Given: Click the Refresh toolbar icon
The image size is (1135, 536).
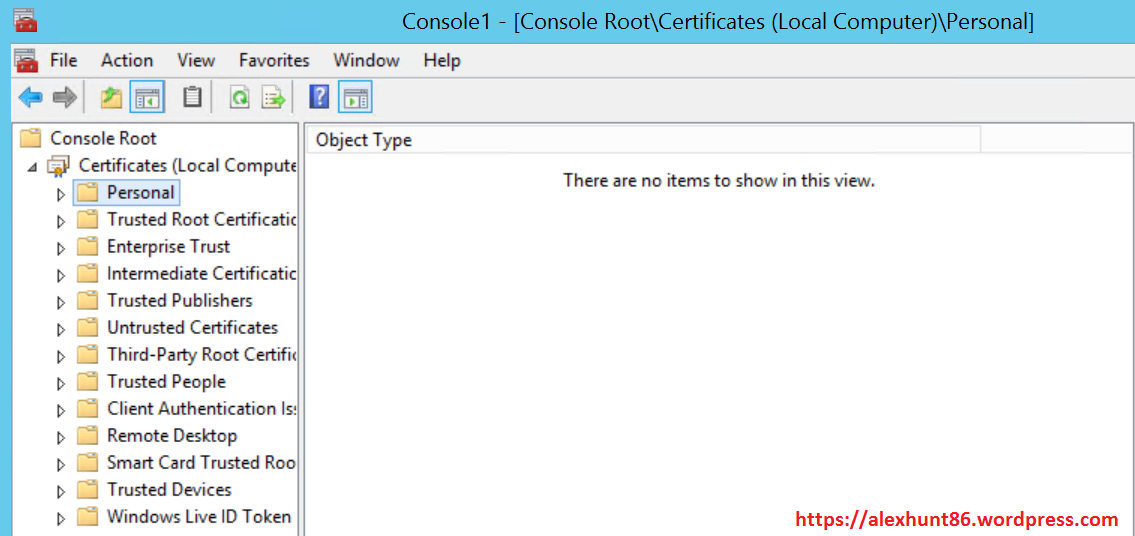Looking at the screenshot, I should (x=239, y=97).
